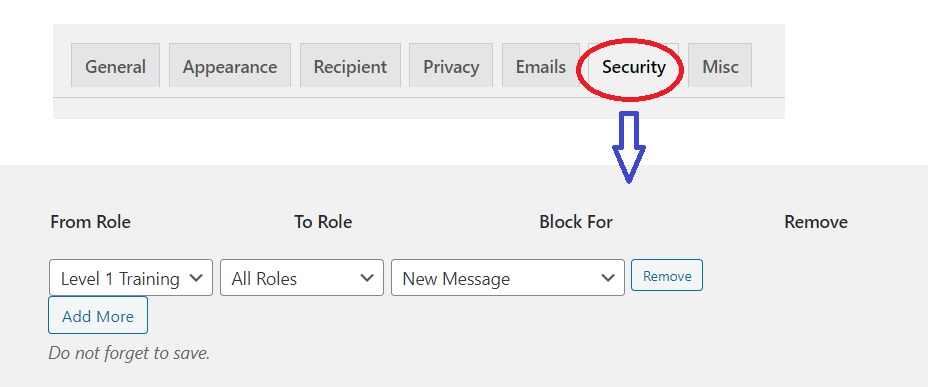
Task: Open the Emails tab
Action: [541, 66]
